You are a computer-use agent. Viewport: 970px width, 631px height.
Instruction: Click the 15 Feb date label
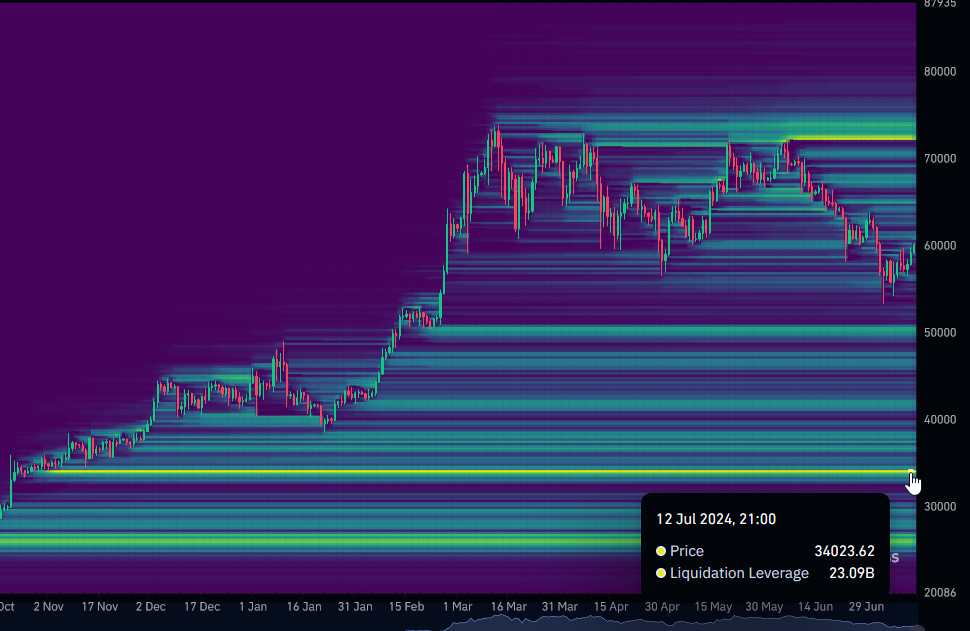click(x=406, y=607)
